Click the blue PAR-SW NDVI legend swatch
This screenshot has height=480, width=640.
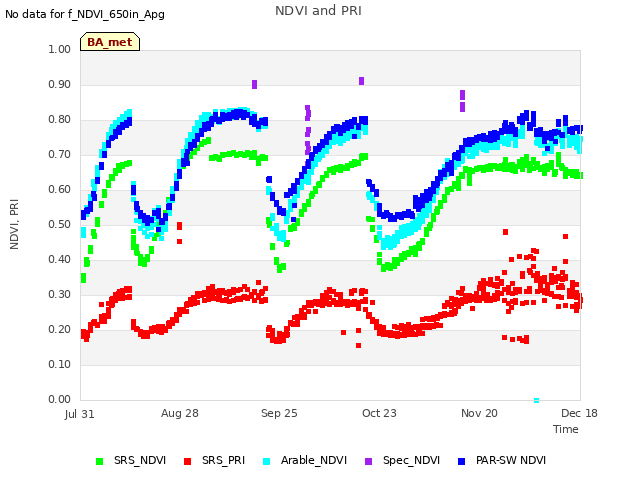[462, 461]
